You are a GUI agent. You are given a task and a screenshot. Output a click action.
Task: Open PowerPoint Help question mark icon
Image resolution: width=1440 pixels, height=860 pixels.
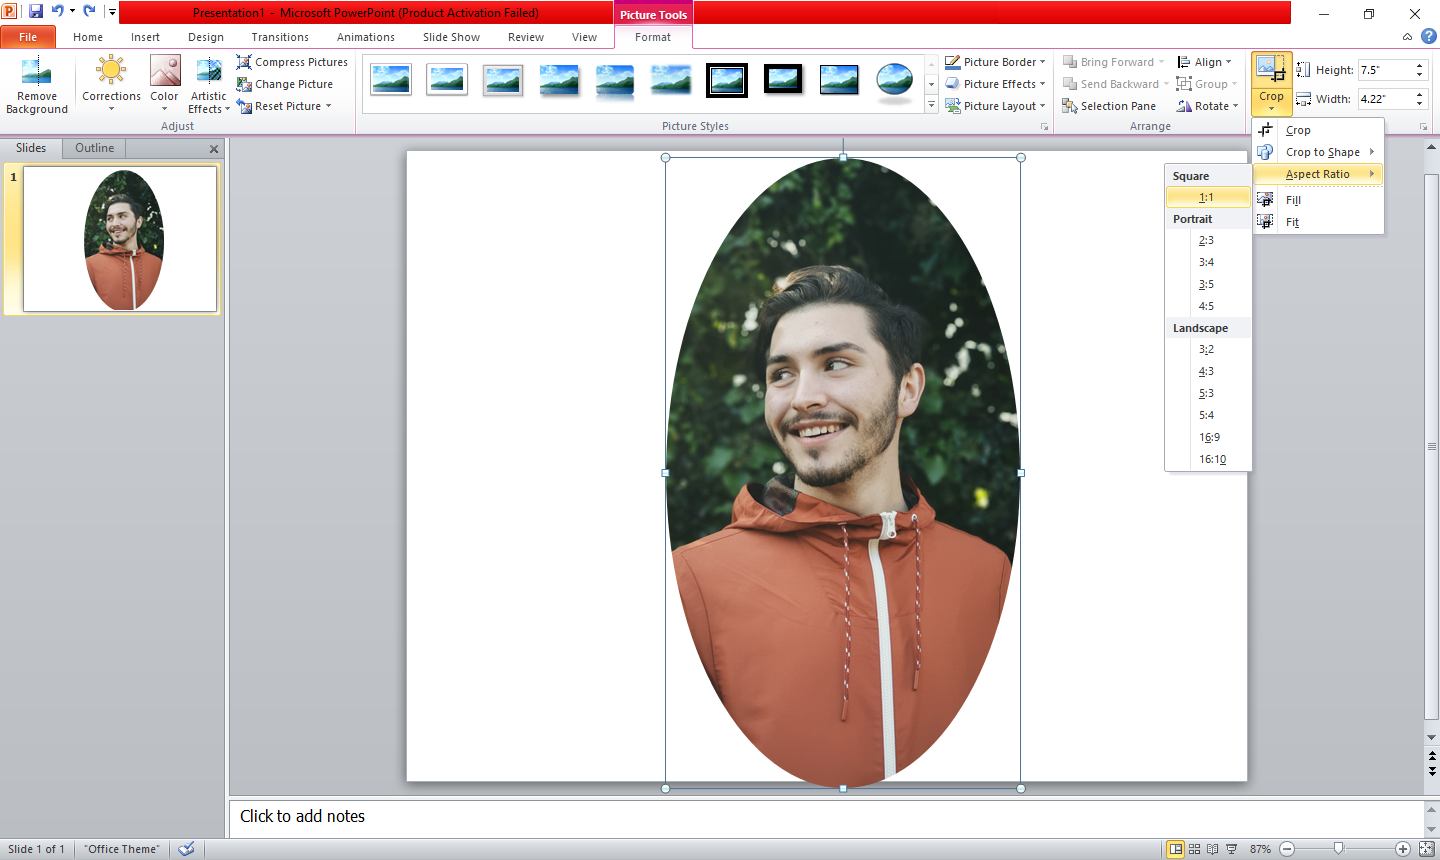pyautogui.click(x=1428, y=36)
